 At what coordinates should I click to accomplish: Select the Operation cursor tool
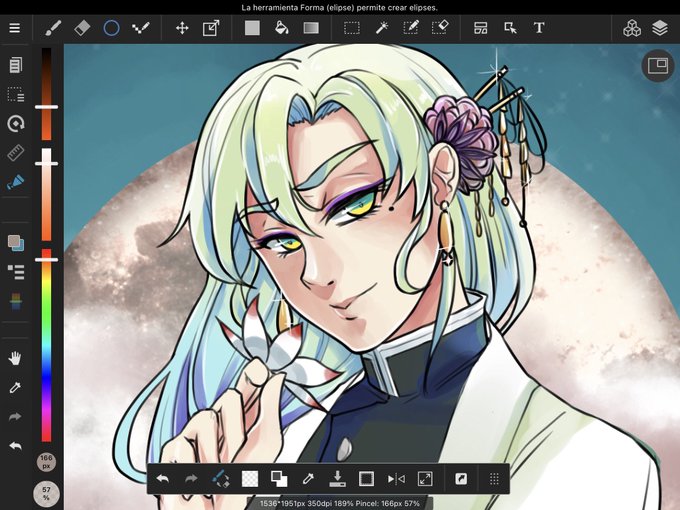(510, 28)
